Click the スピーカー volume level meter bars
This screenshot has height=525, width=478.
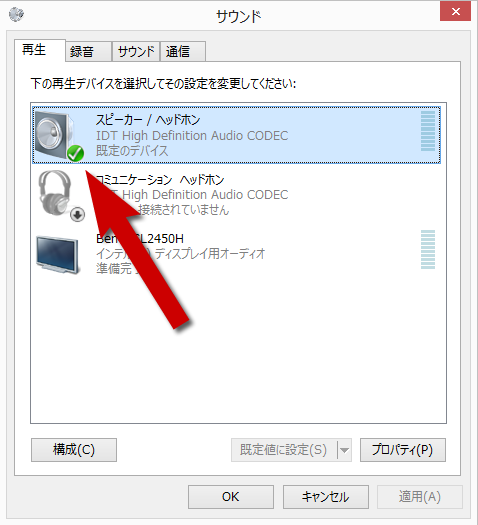(x=428, y=131)
